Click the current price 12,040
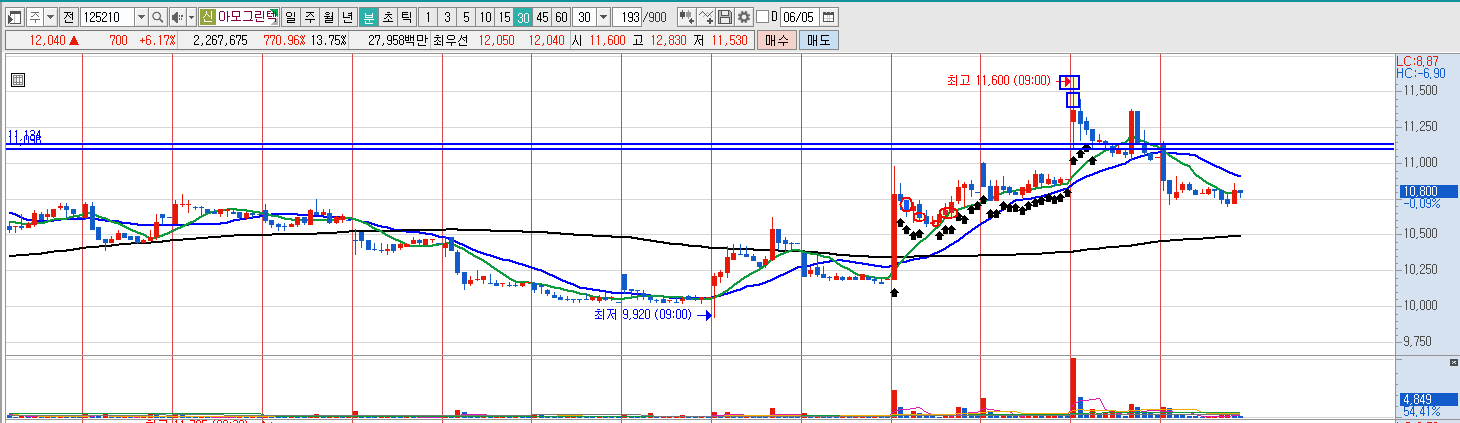This screenshot has height=423, width=1460. (47, 40)
